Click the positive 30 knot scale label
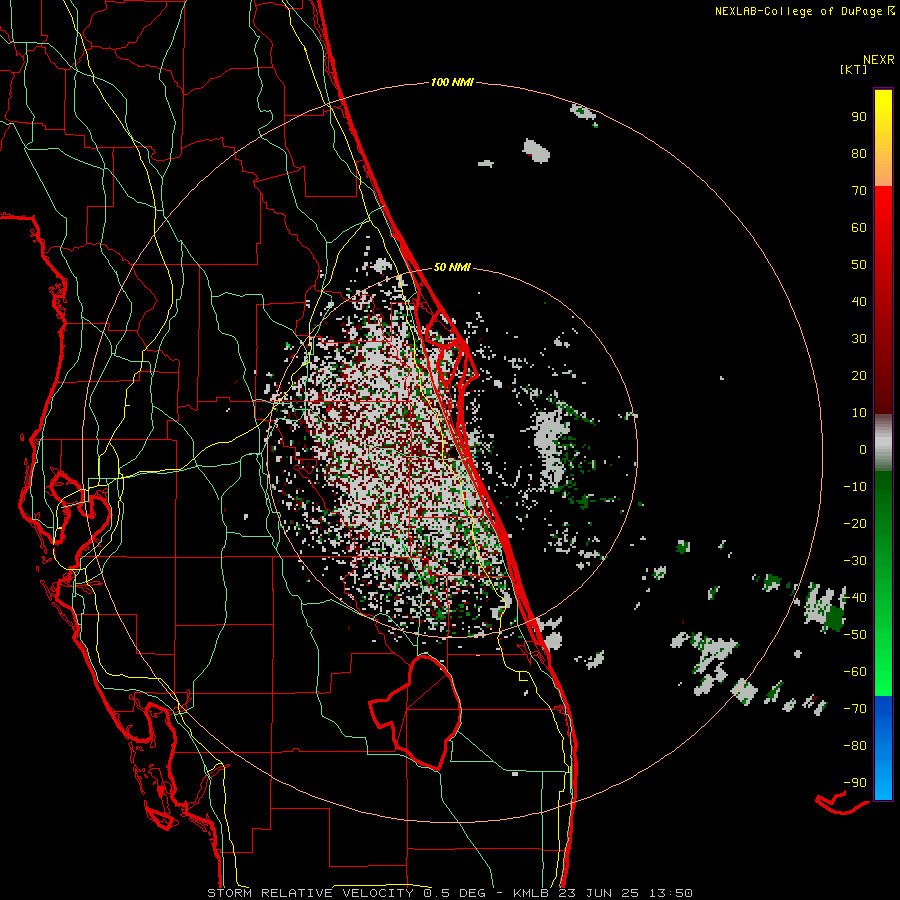This screenshot has width=900, height=900. pyautogui.click(x=859, y=339)
